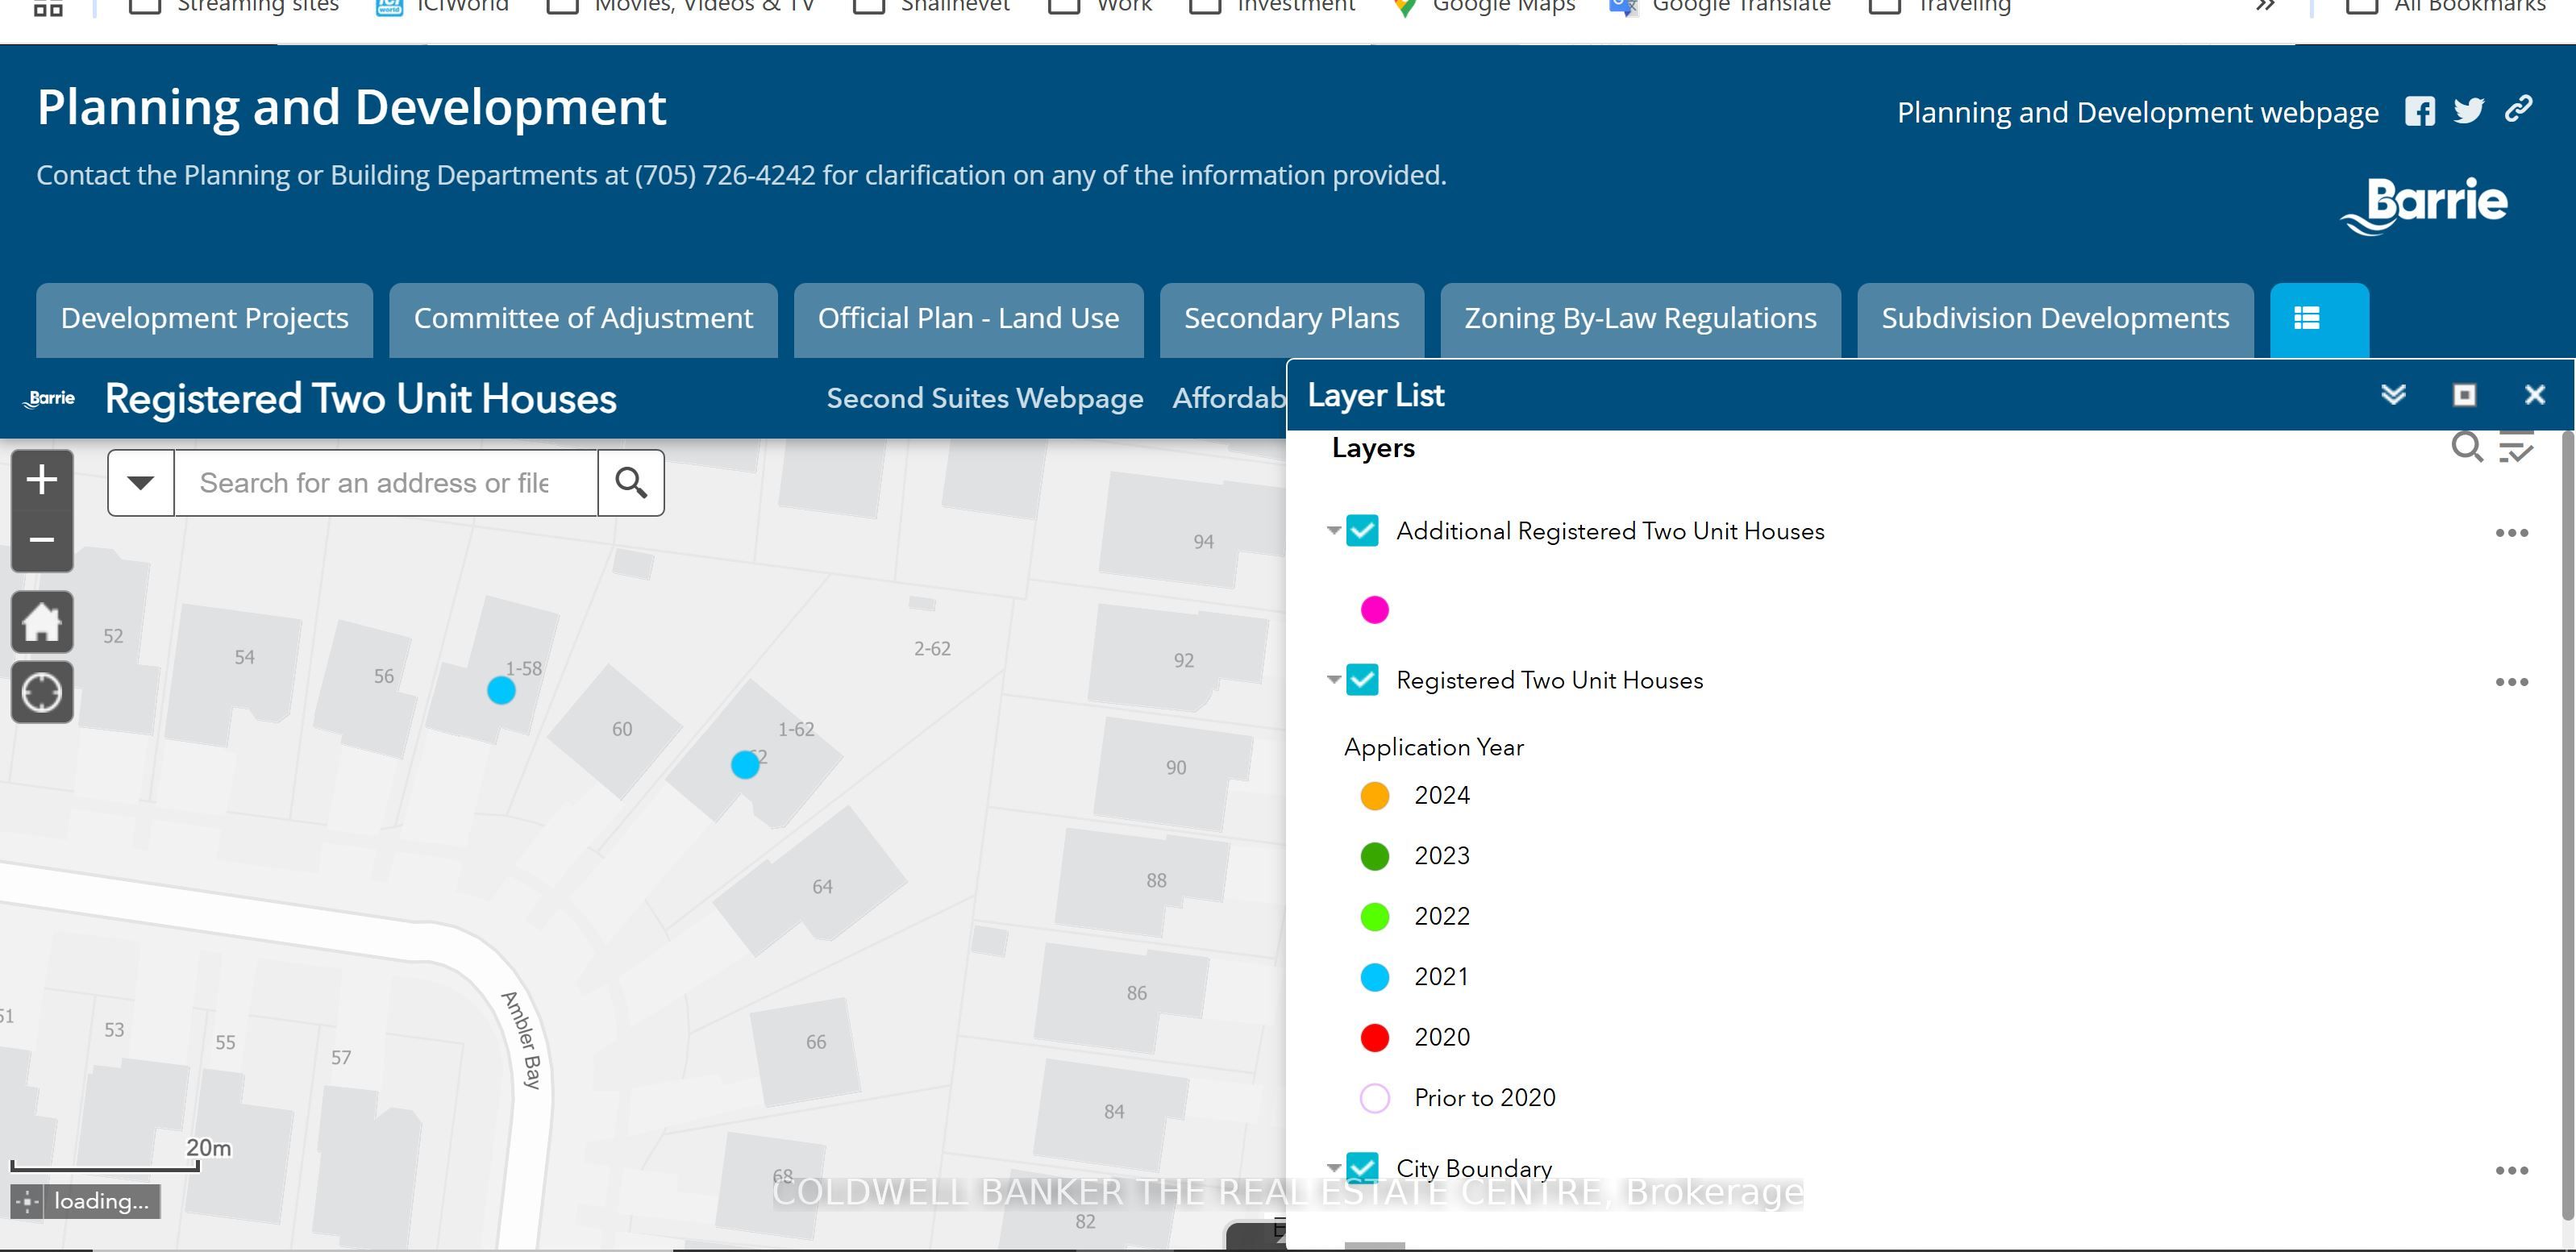Click Prior to 2020 legend swatch
Image resolution: width=2576 pixels, height=1252 pixels.
point(1375,1098)
